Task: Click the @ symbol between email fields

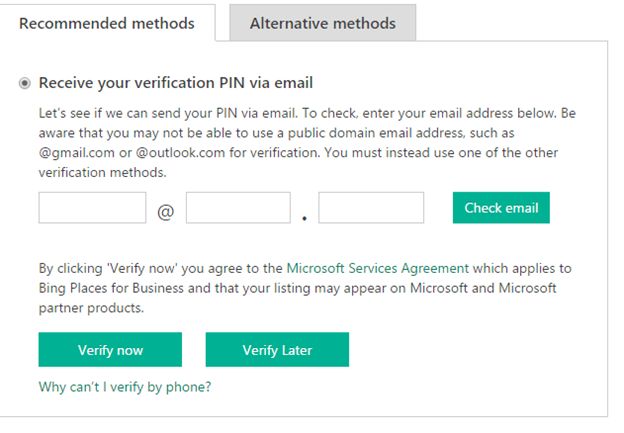Action: point(166,212)
